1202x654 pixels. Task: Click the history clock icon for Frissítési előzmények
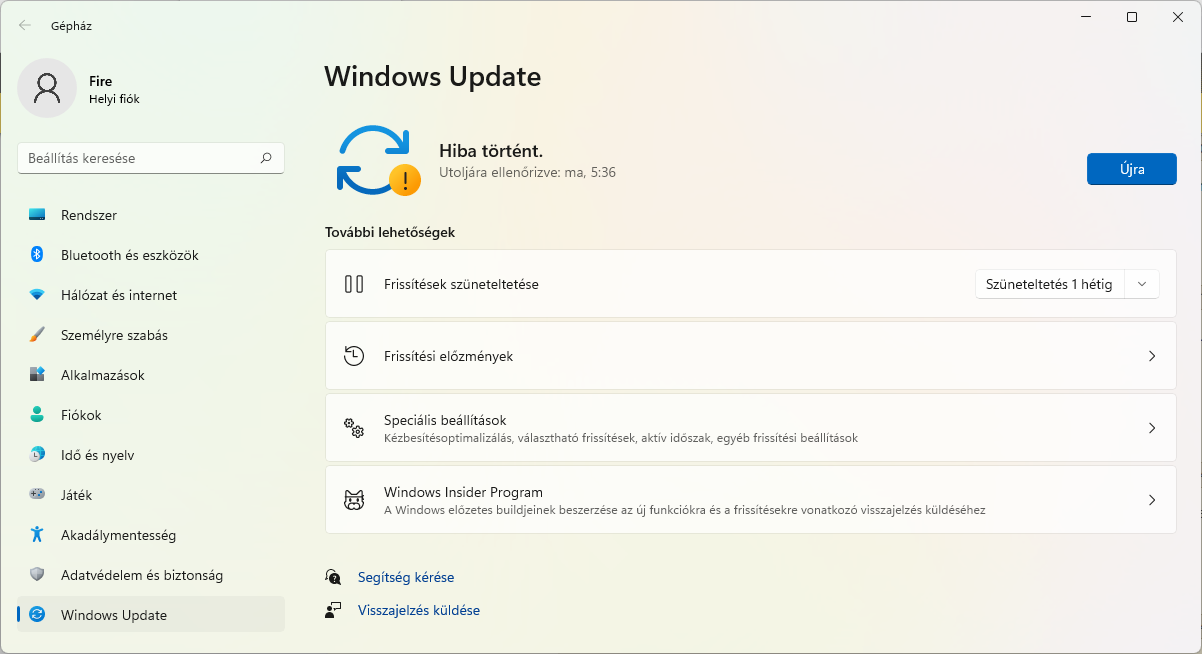click(x=354, y=356)
